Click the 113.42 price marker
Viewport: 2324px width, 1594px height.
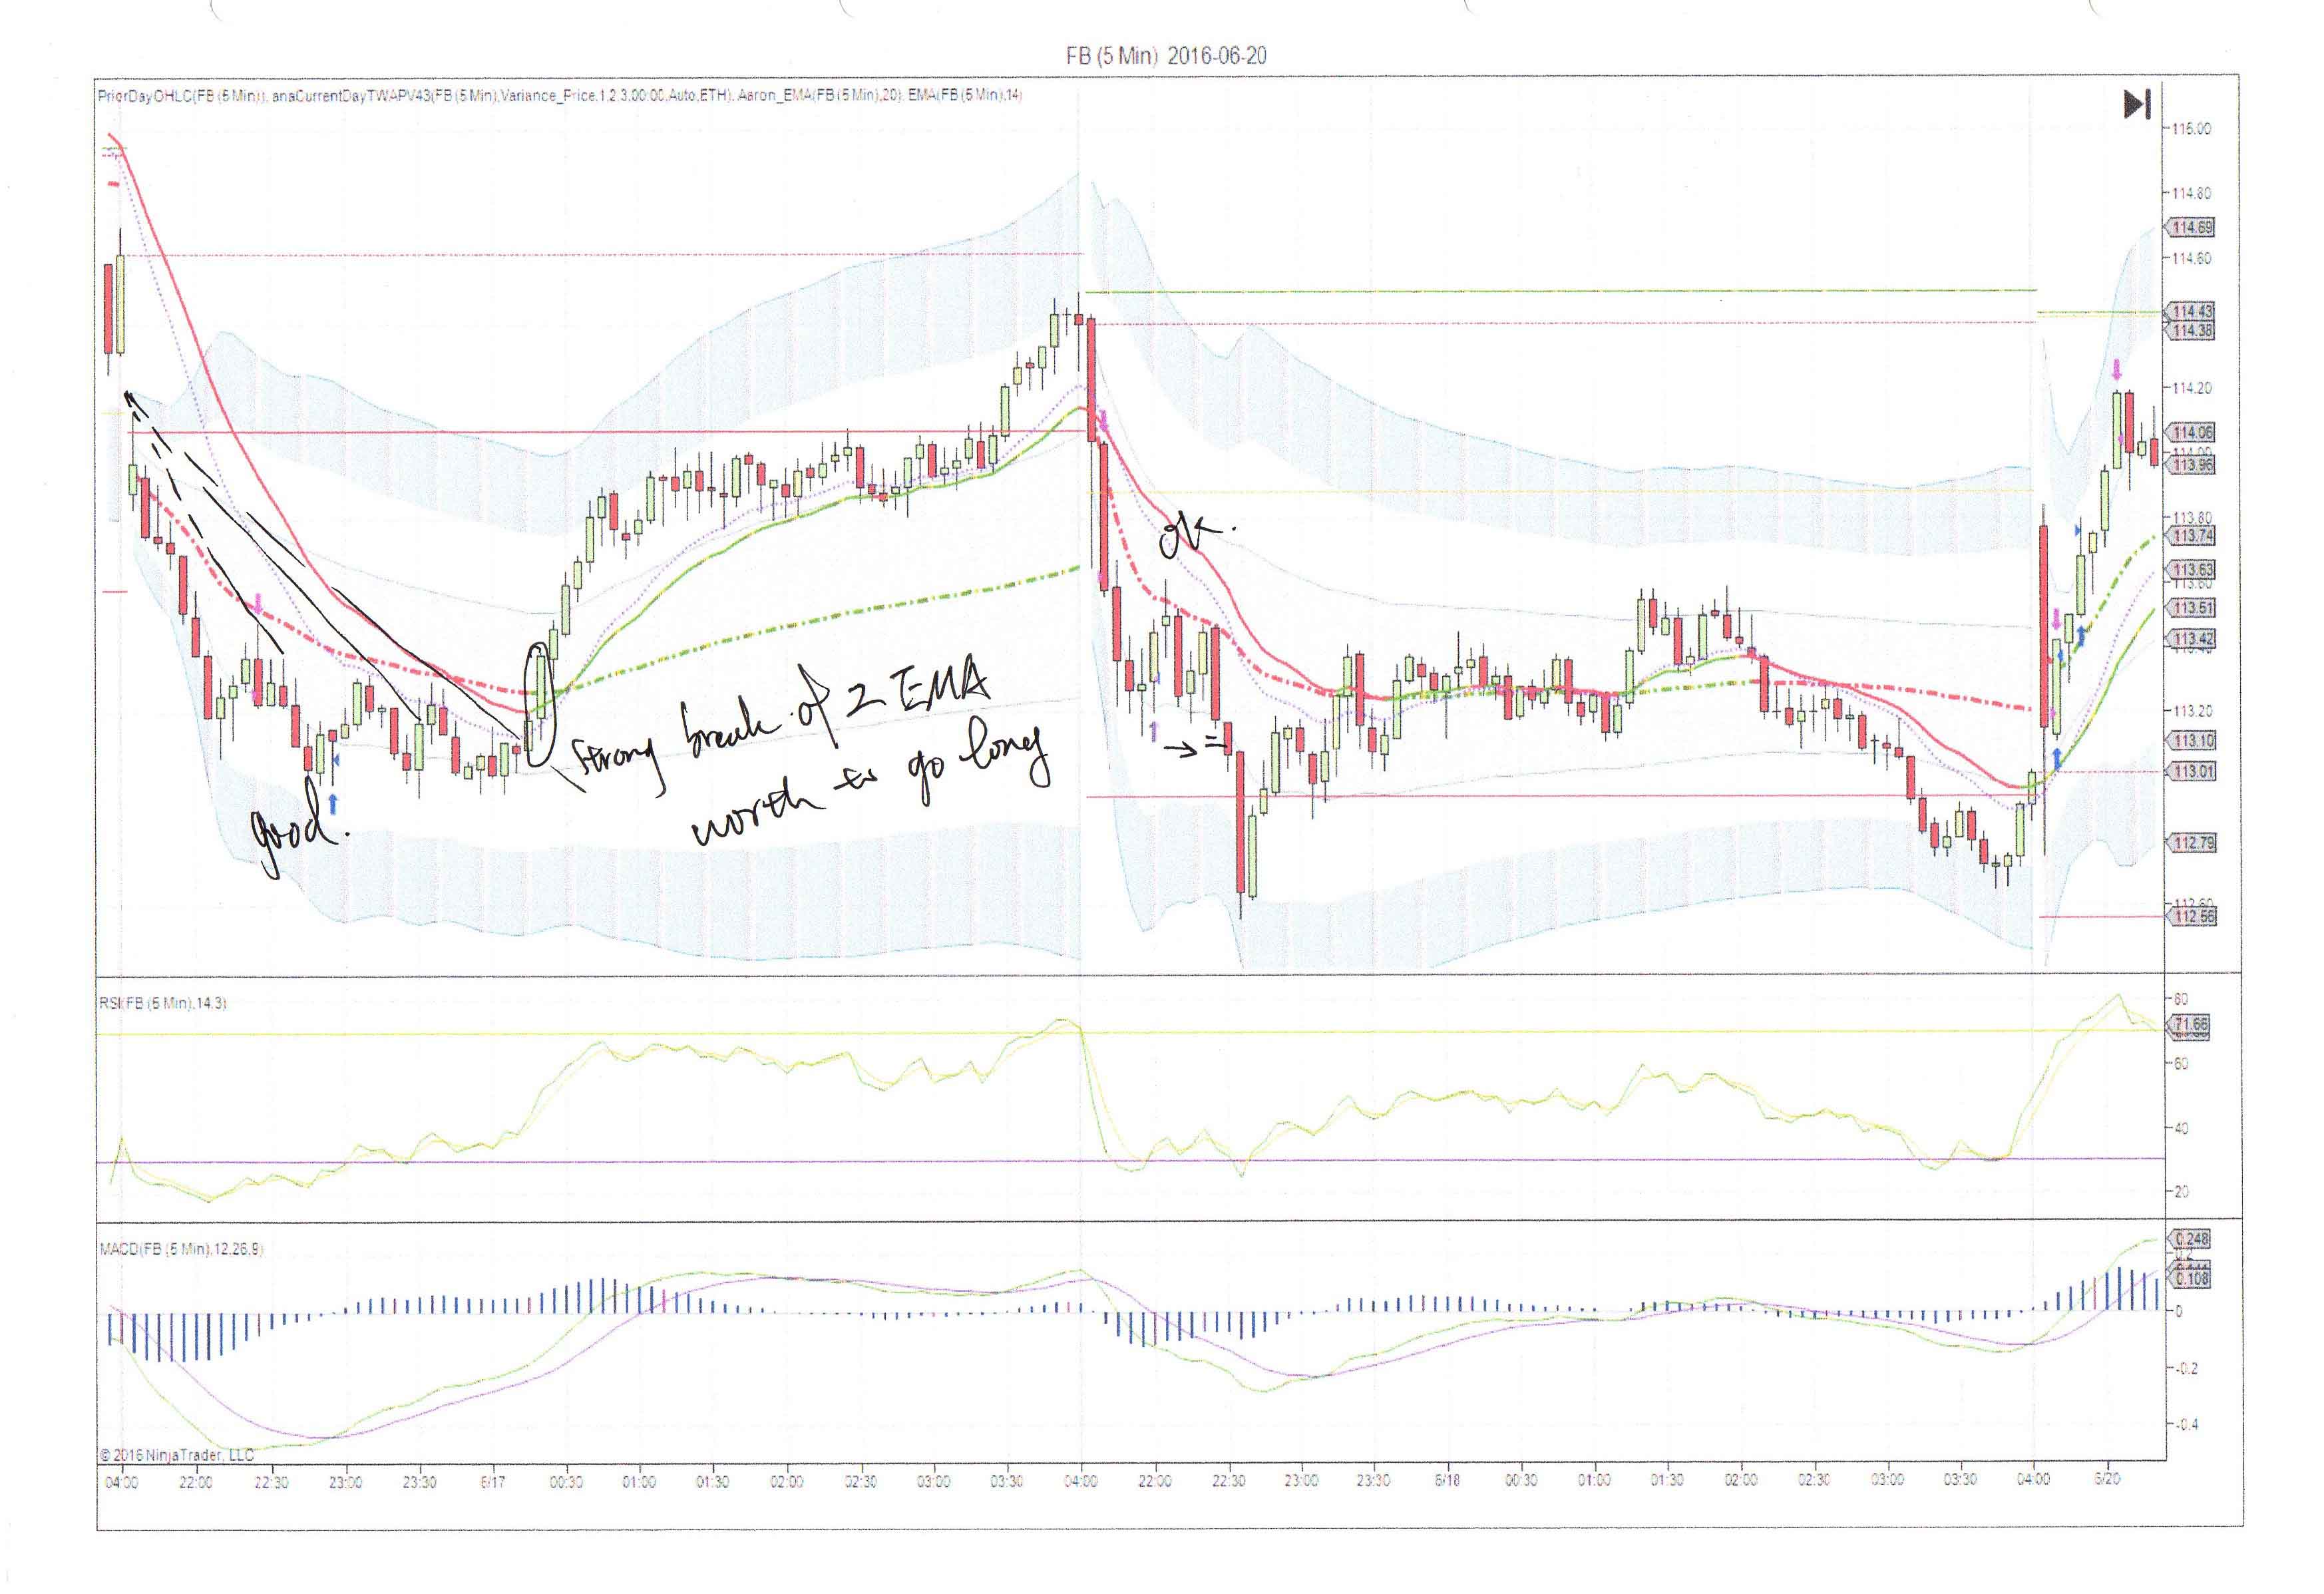tap(2191, 639)
